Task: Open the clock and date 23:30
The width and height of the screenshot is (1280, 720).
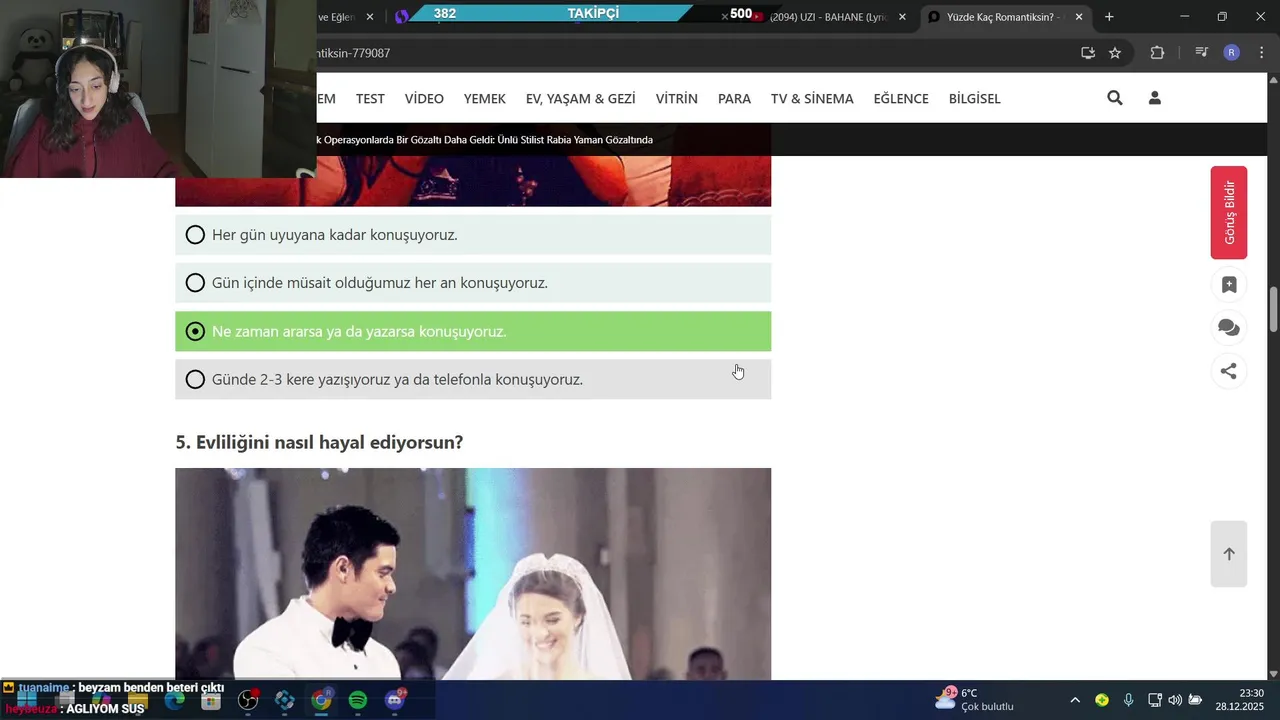Action: 1239,699
